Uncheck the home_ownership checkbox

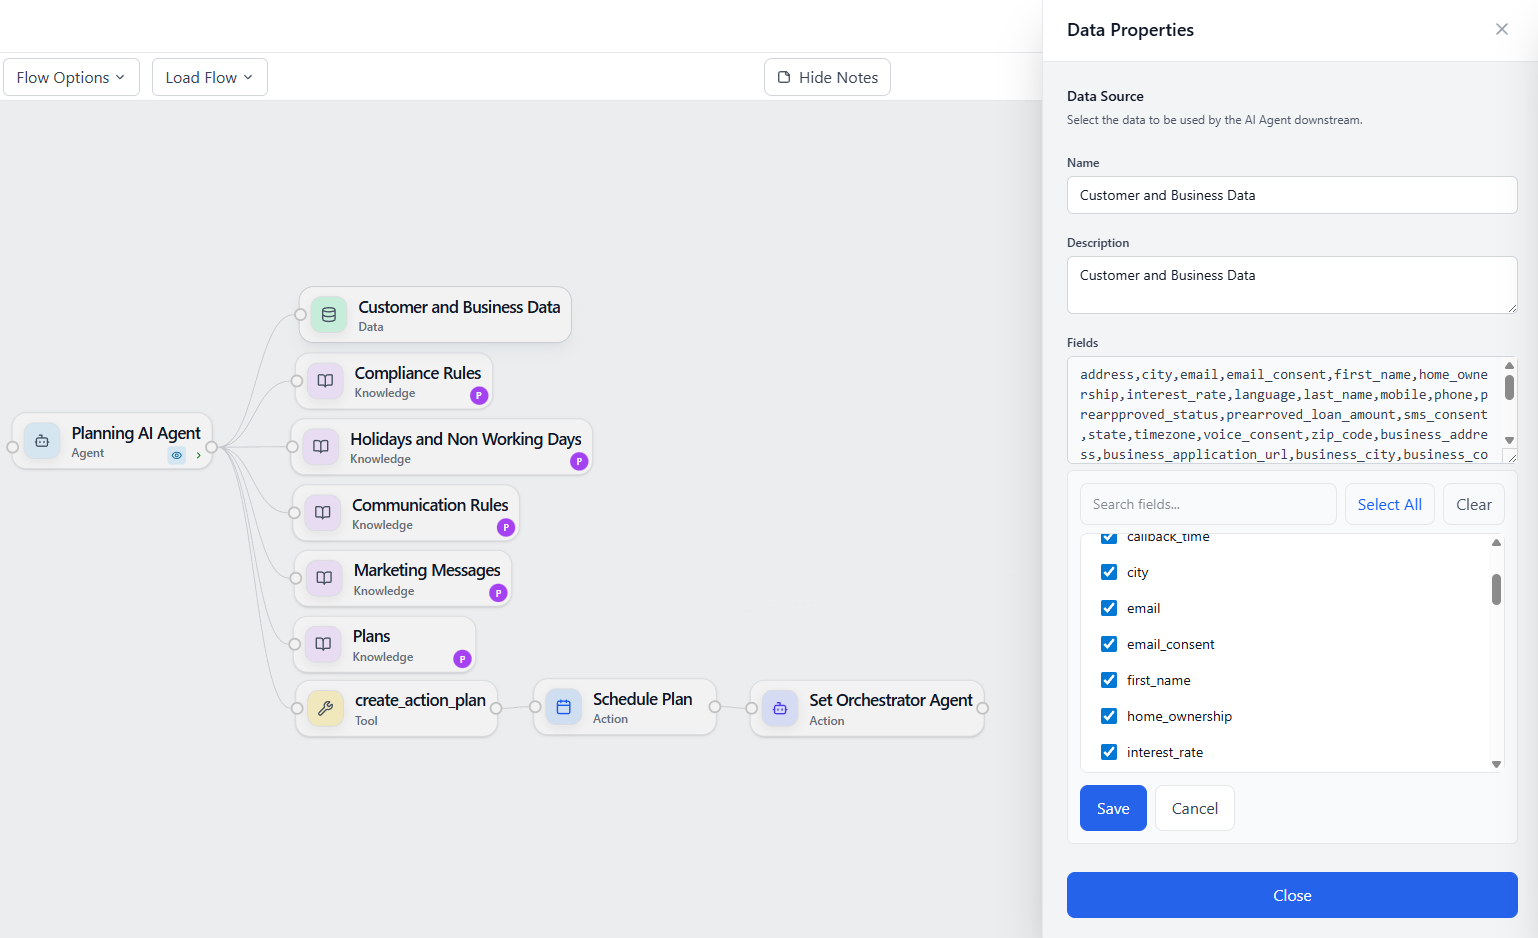1109,716
